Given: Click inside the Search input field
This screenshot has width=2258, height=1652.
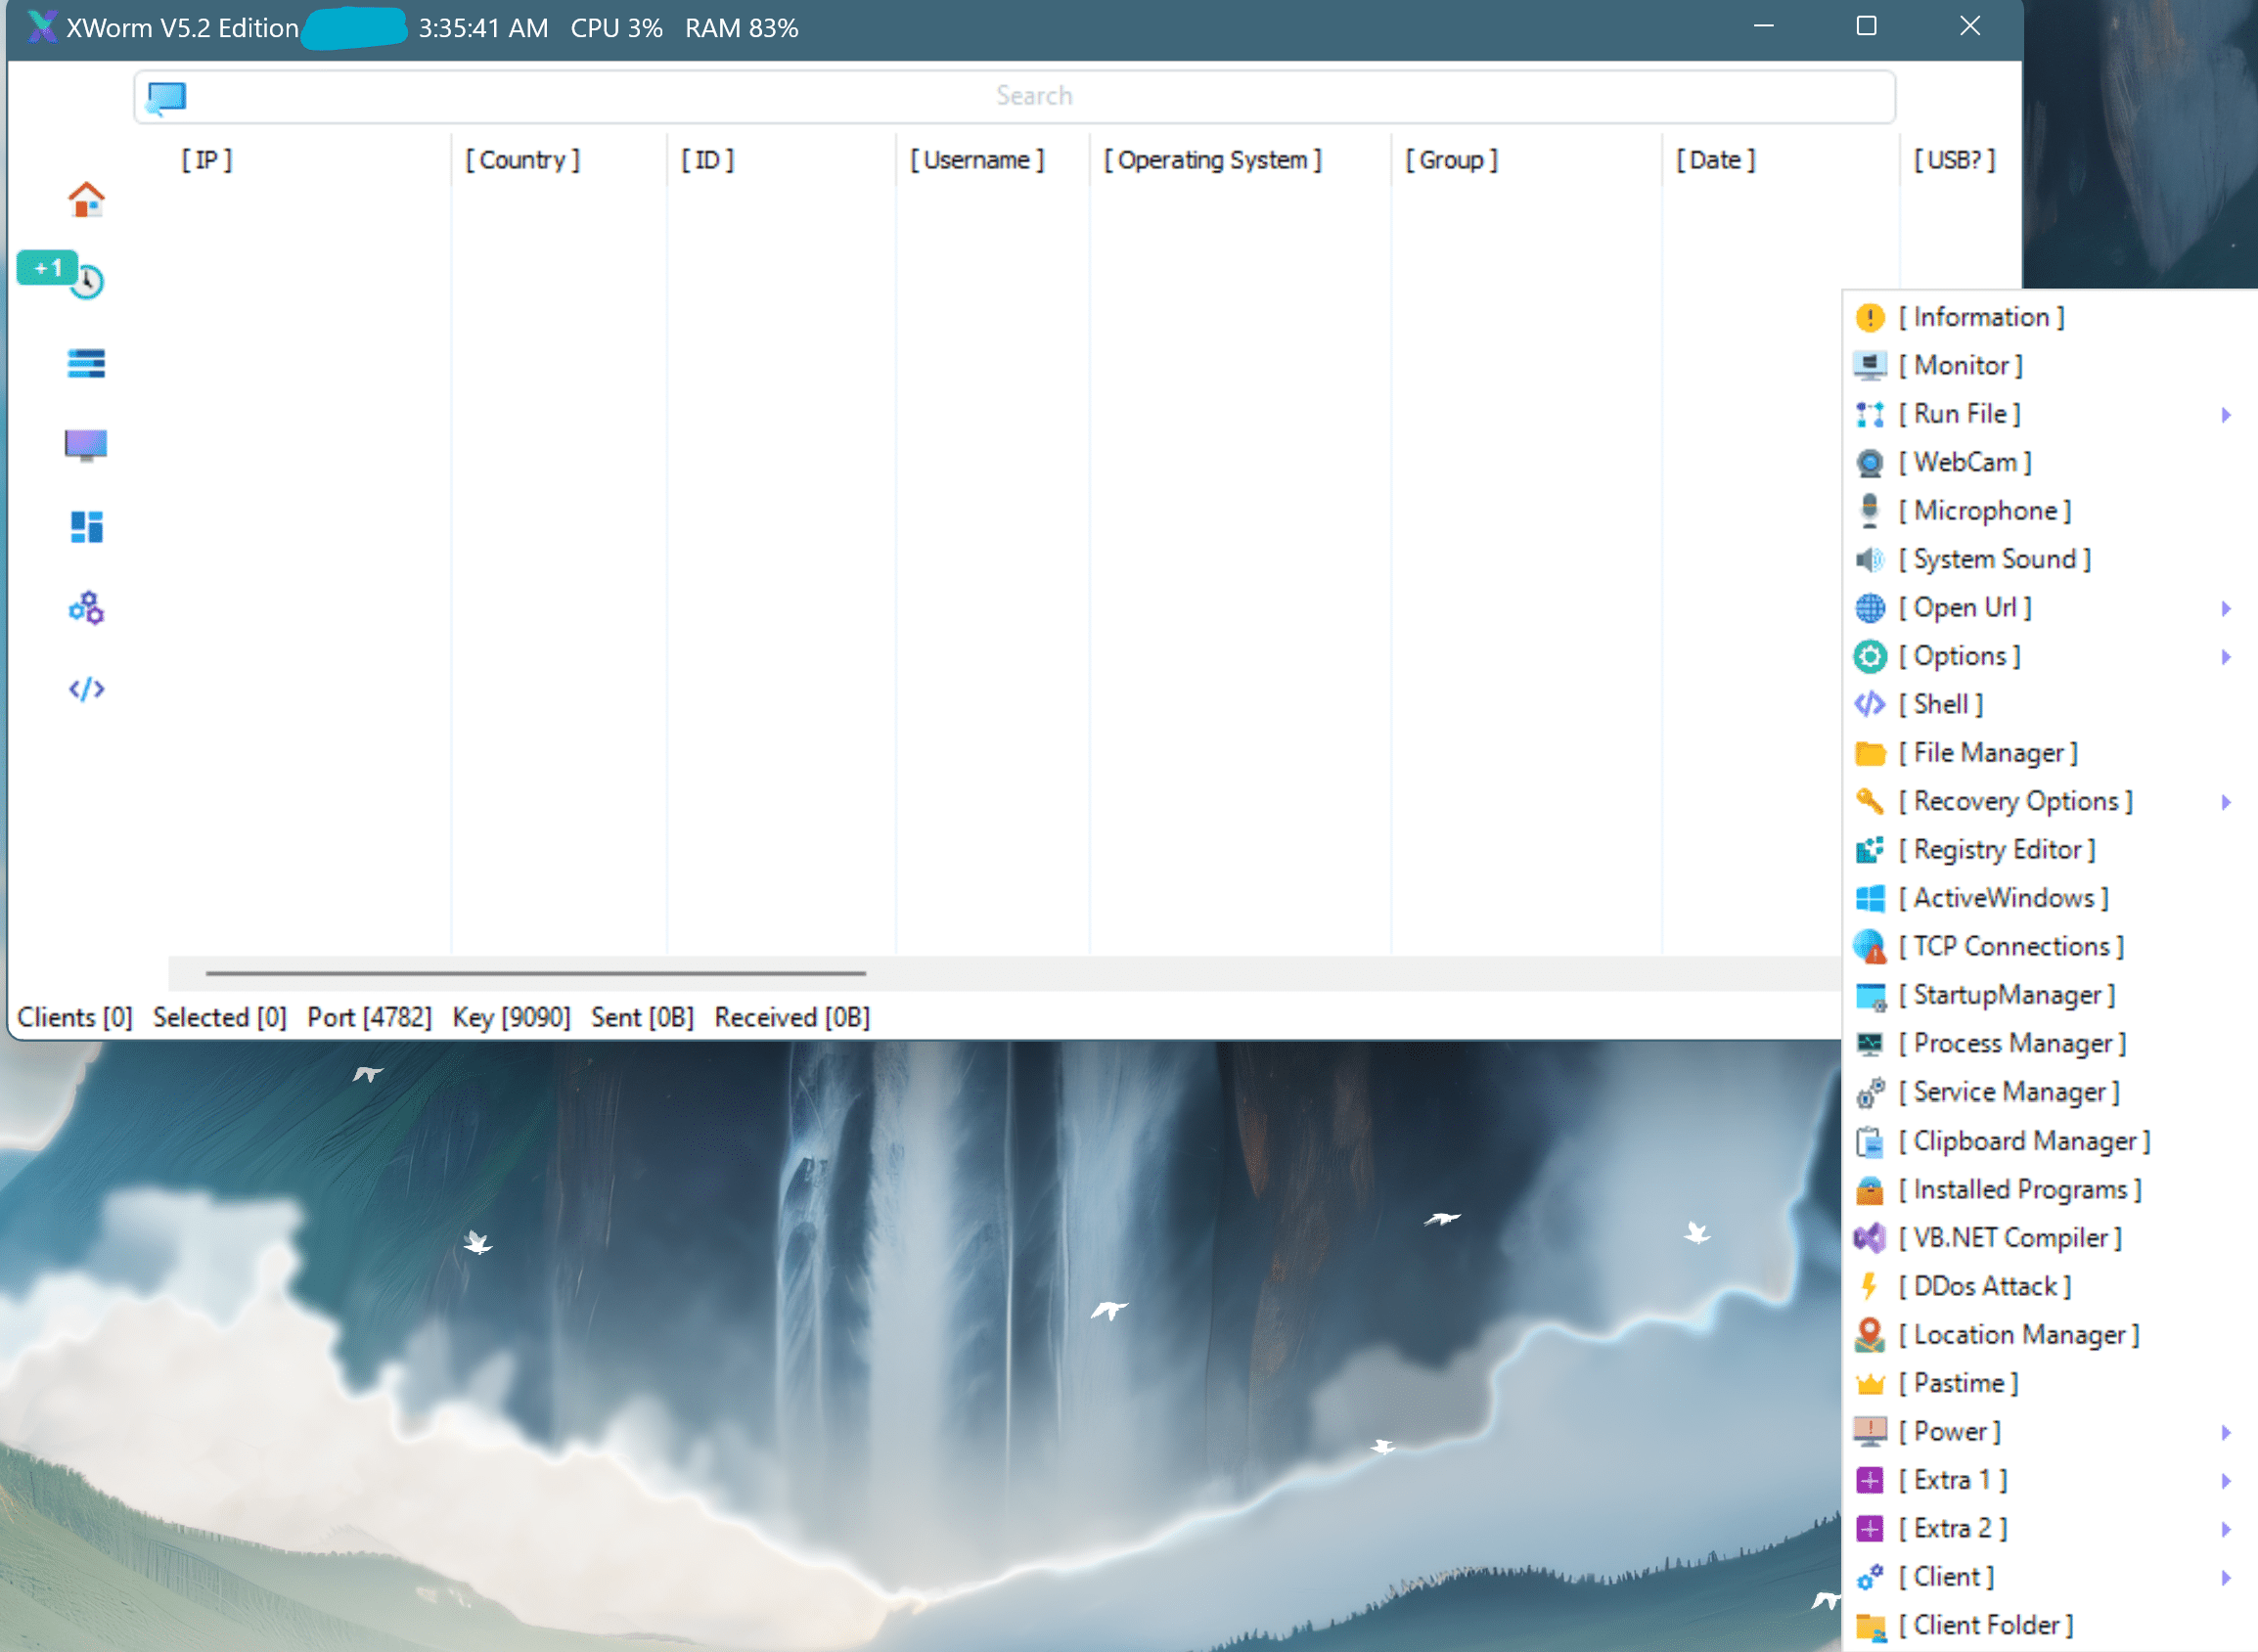Looking at the screenshot, I should pos(1034,96).
